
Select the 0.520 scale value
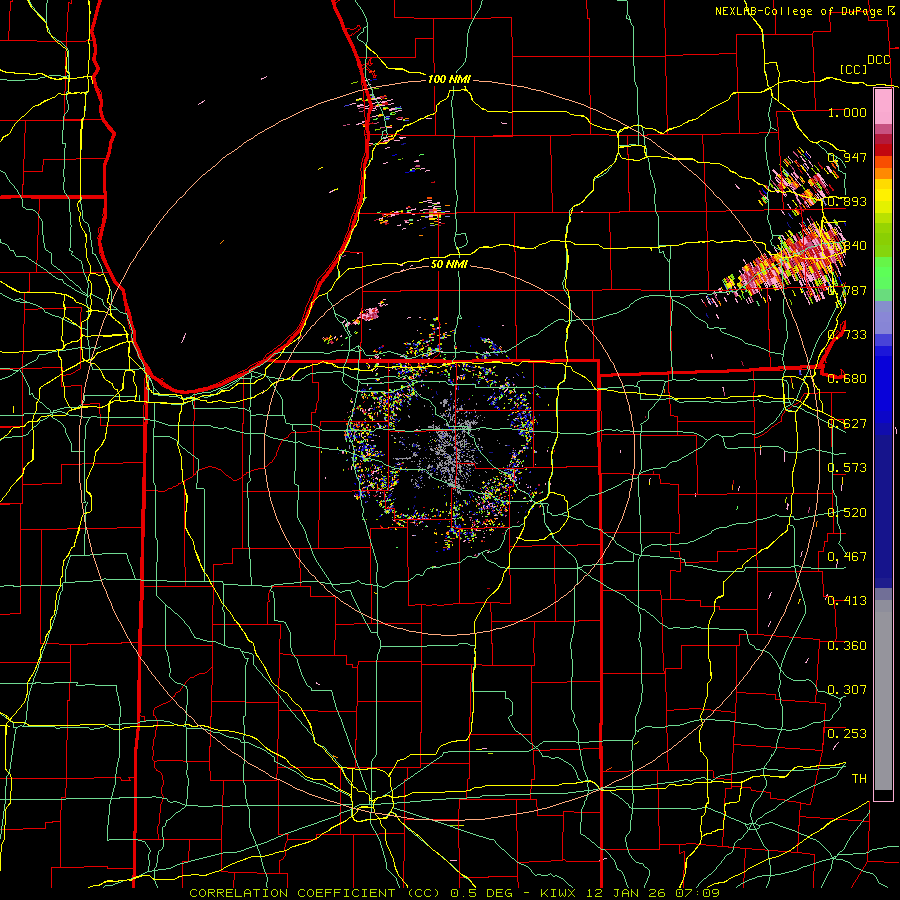847,513
